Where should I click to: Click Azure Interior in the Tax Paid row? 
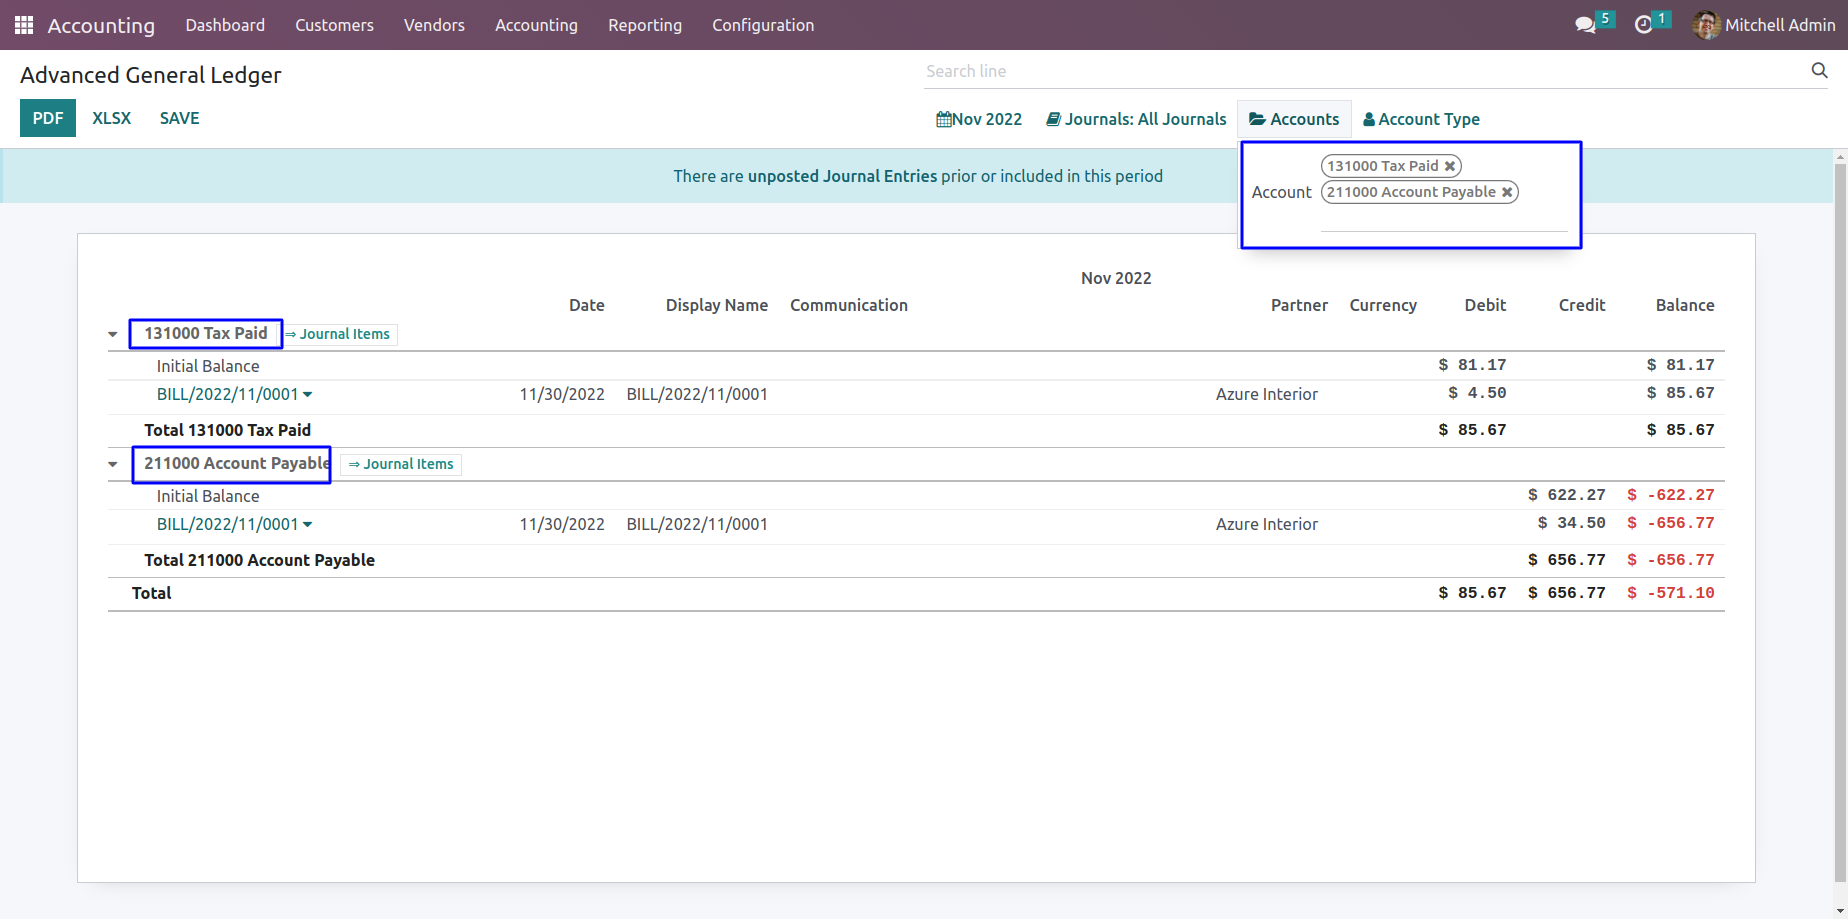[x=1267, y=394]
